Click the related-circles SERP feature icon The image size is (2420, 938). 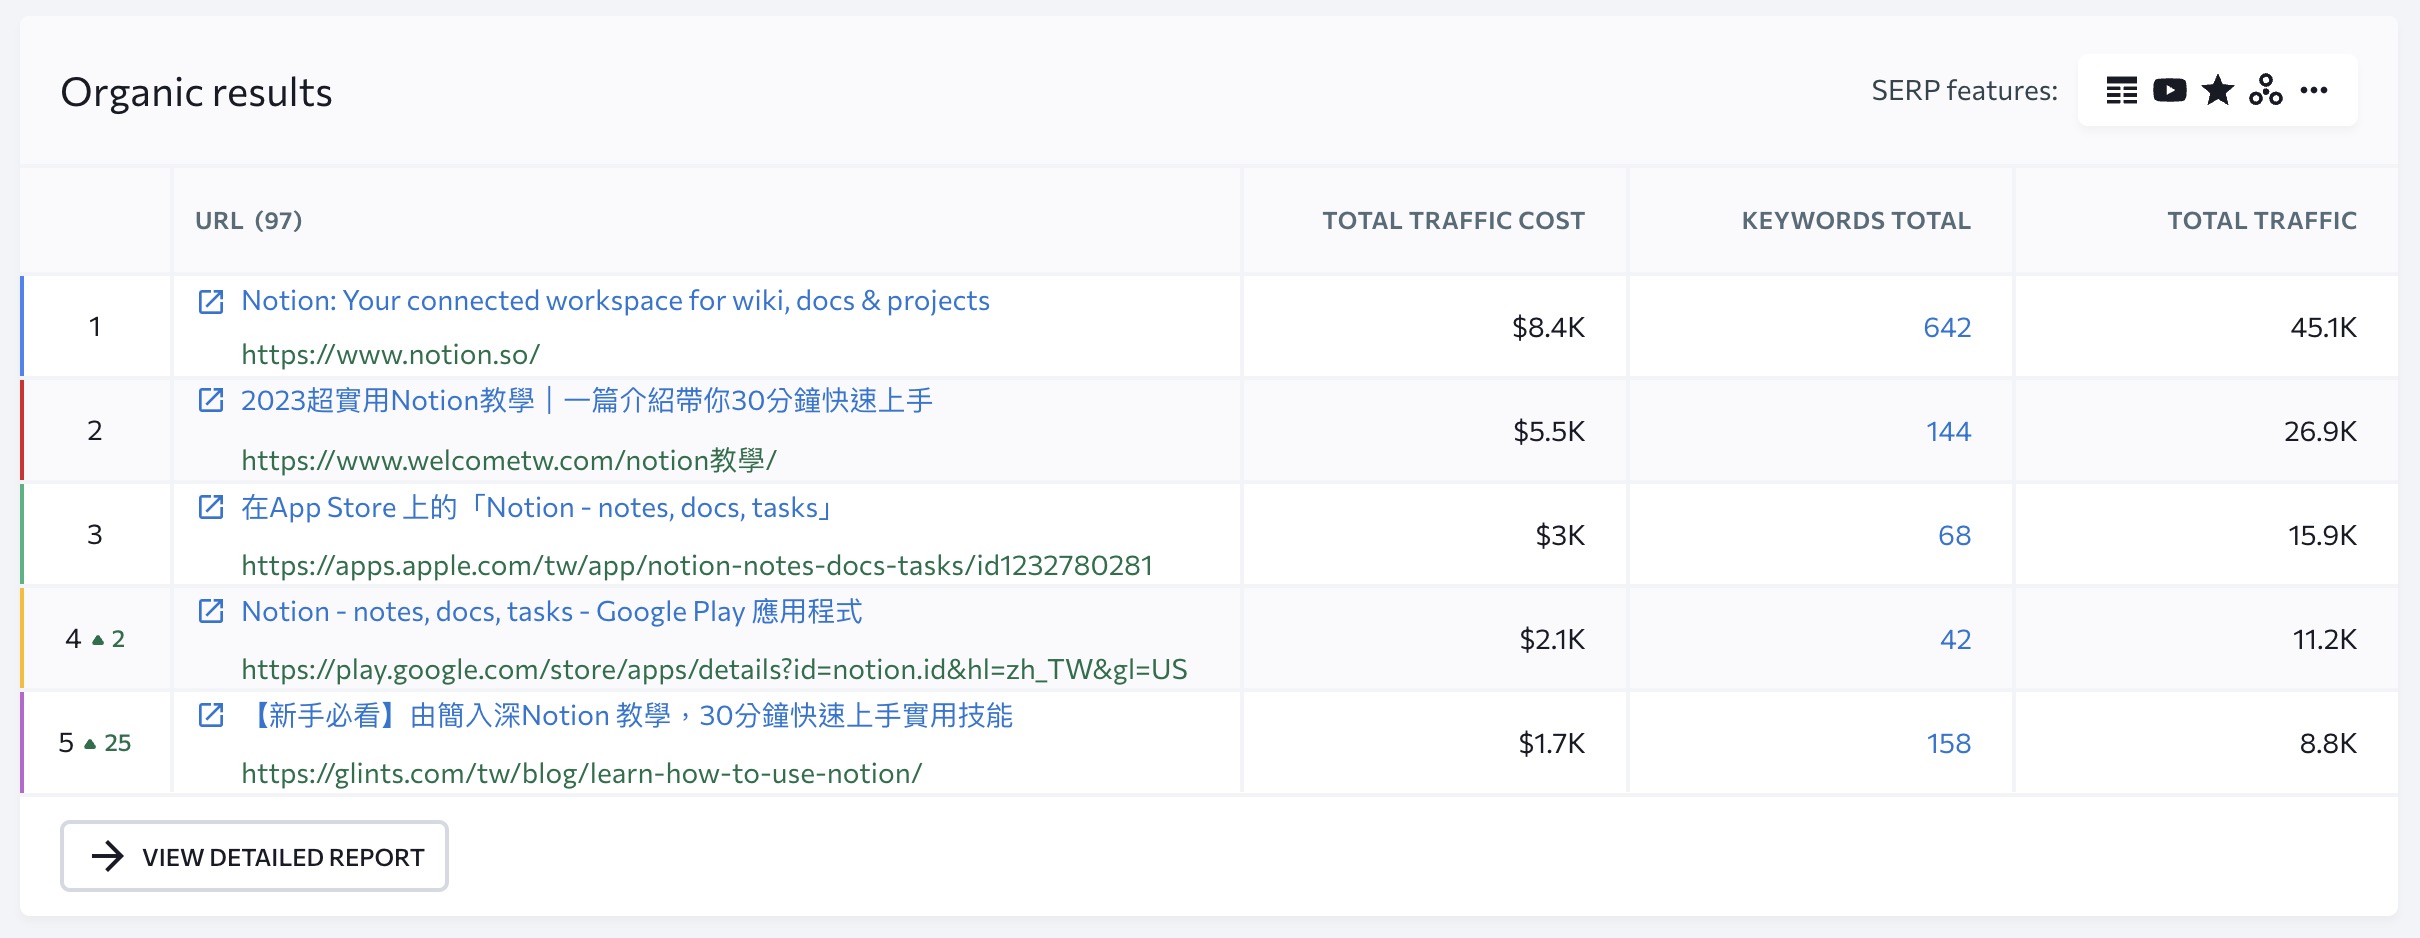[2266, 91]
